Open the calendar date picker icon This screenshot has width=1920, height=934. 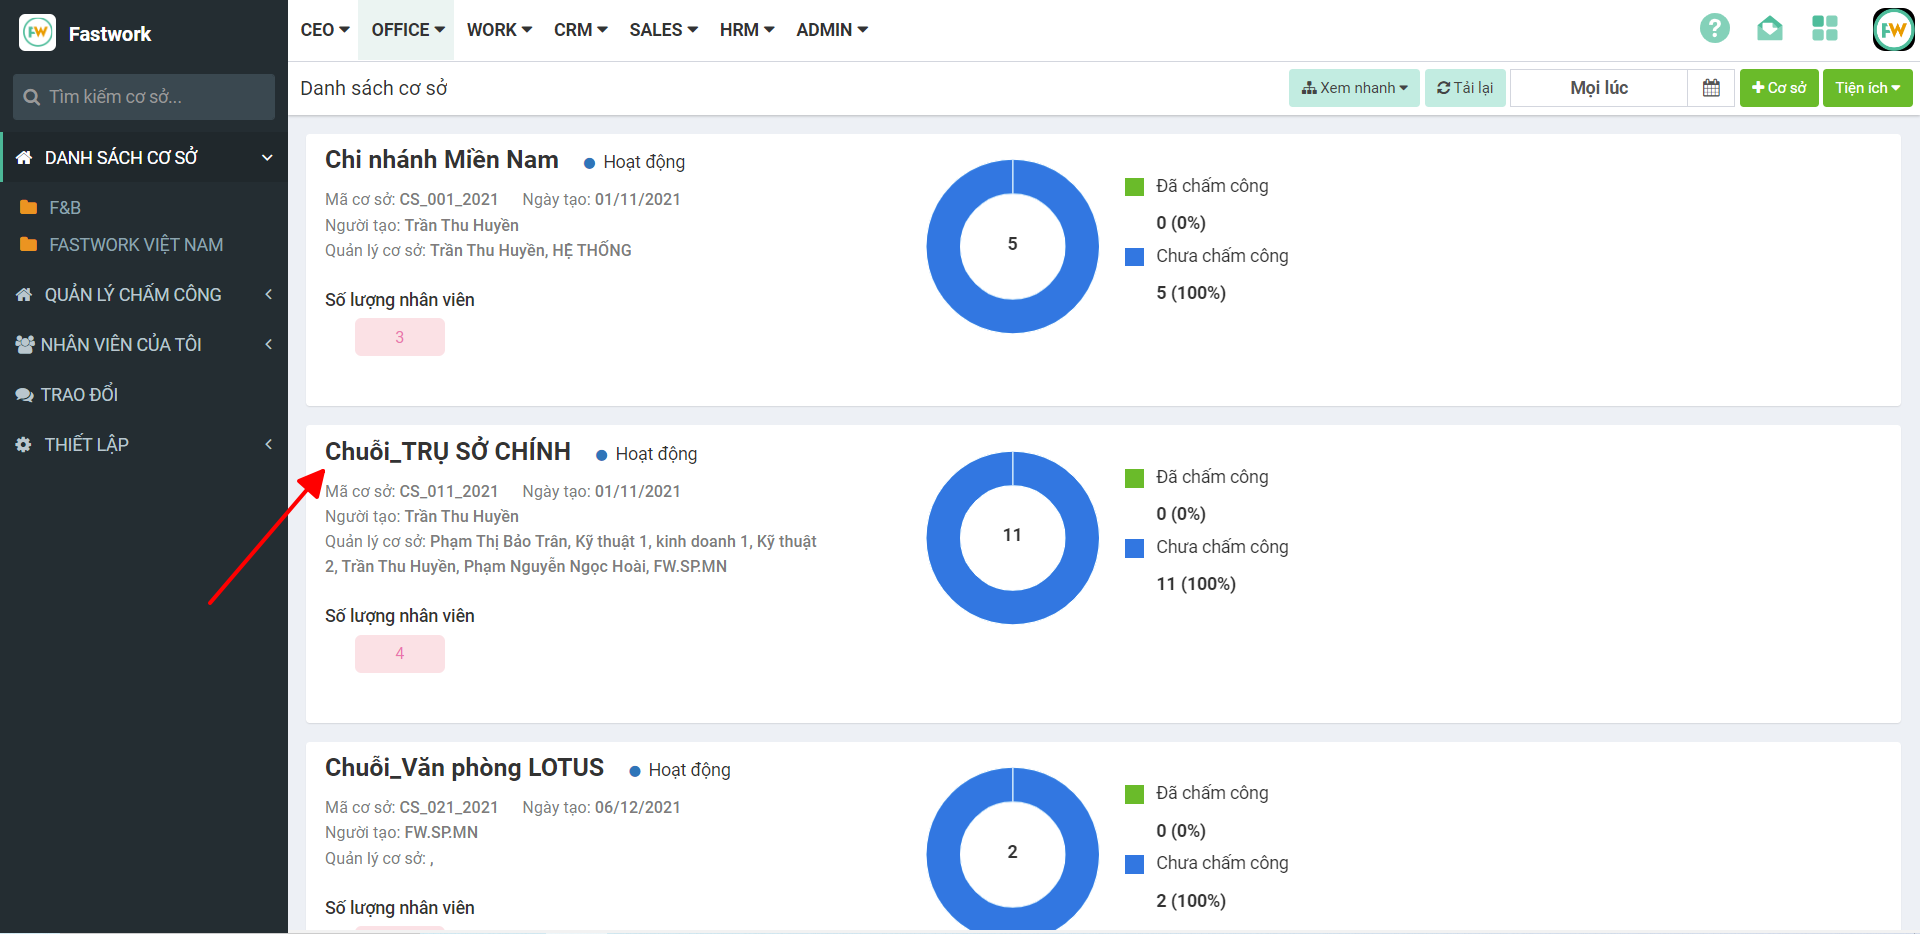[1711, 88]
